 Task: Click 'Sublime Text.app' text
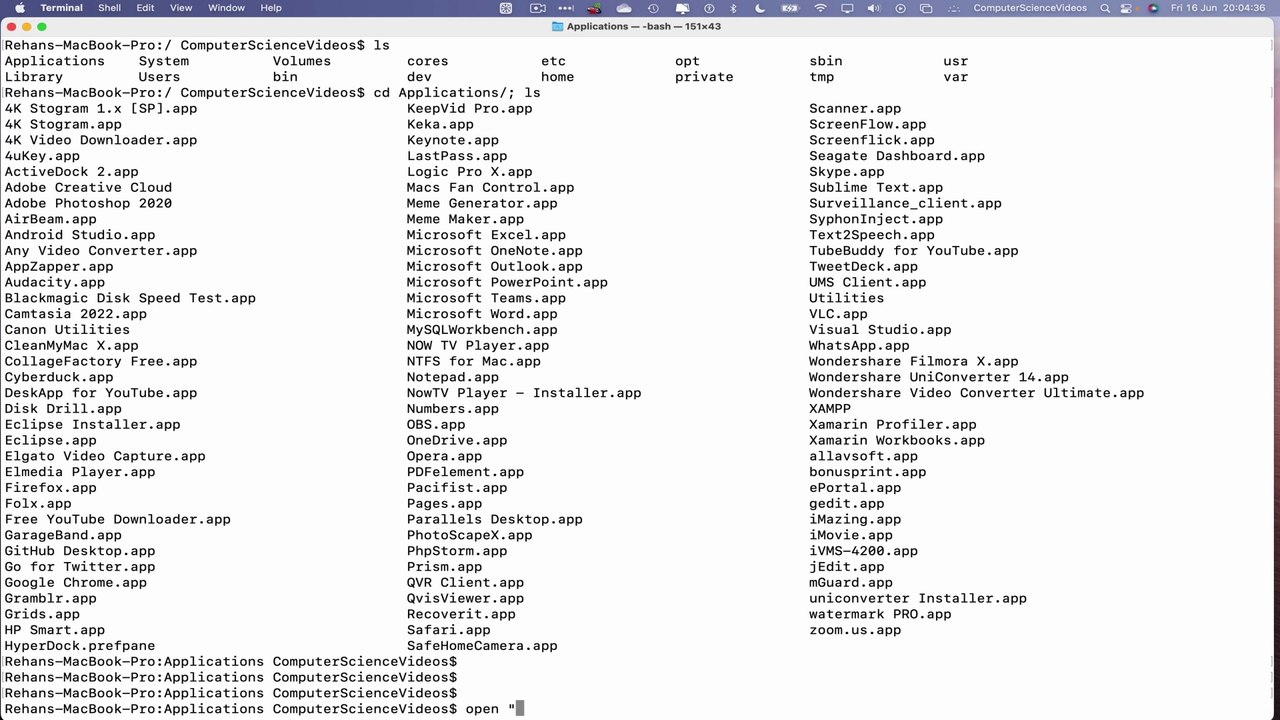click(x=876, y=188)
